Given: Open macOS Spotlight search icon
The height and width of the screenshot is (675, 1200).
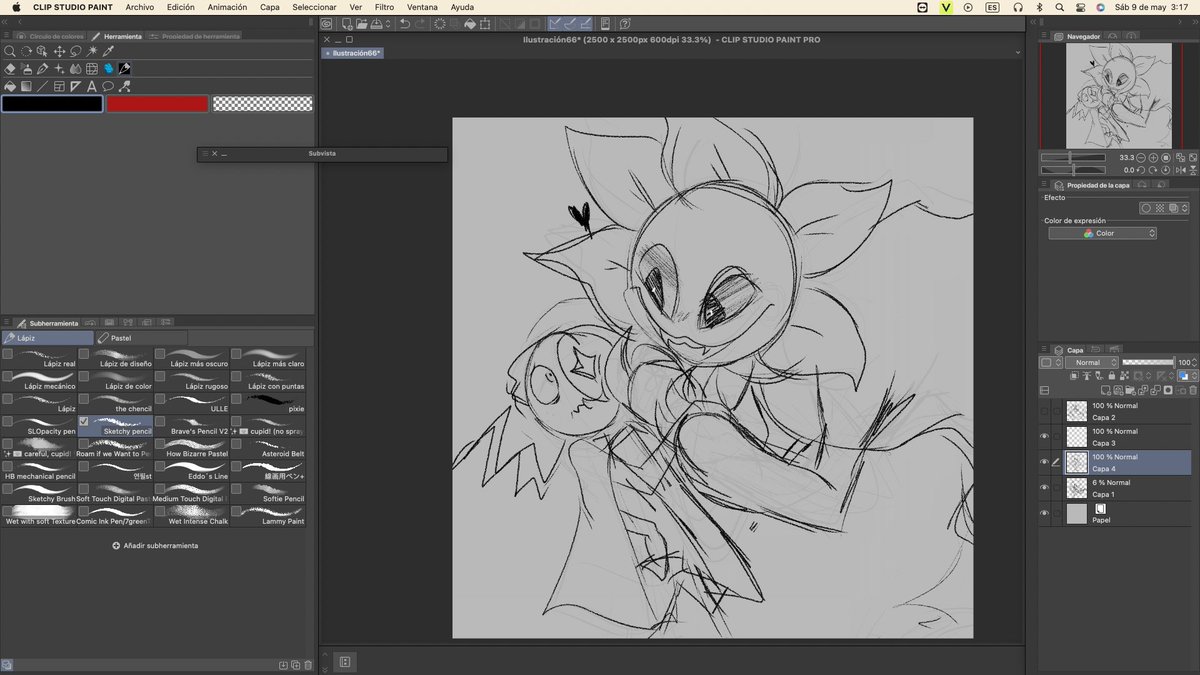Looking at the screenshot, I should tap(1059, 7).
